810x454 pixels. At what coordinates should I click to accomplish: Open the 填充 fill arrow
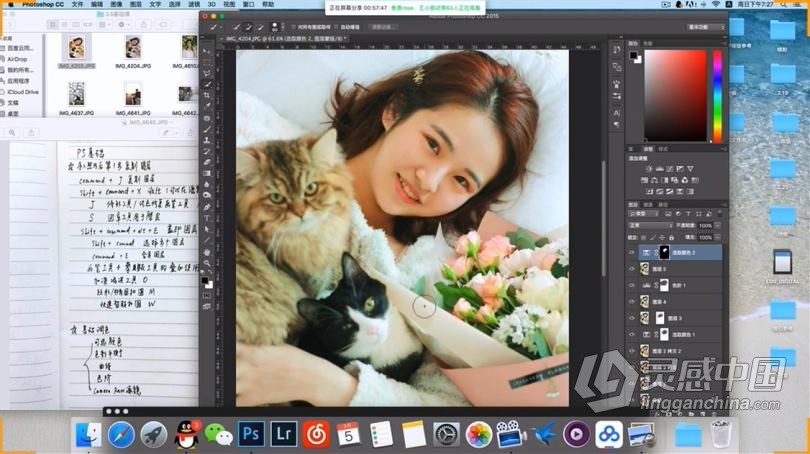coord(718,238)
